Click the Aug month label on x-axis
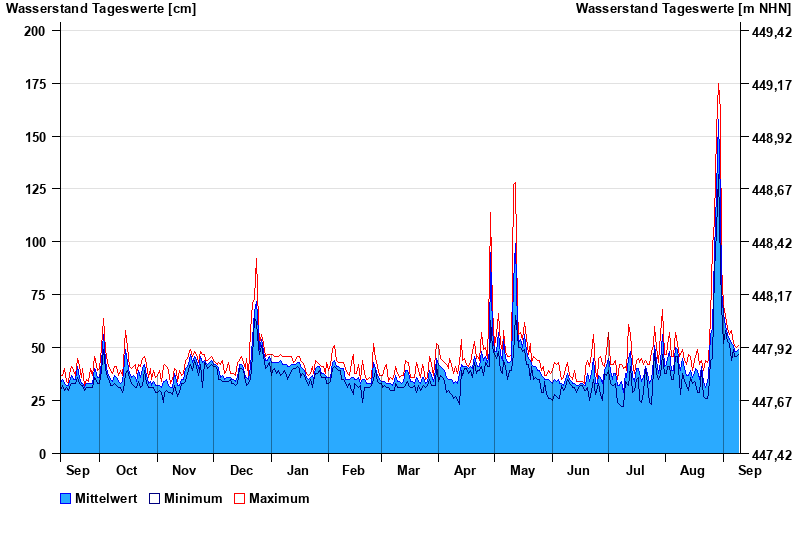Screen dimensions: 800x550 tap(692, 470)
